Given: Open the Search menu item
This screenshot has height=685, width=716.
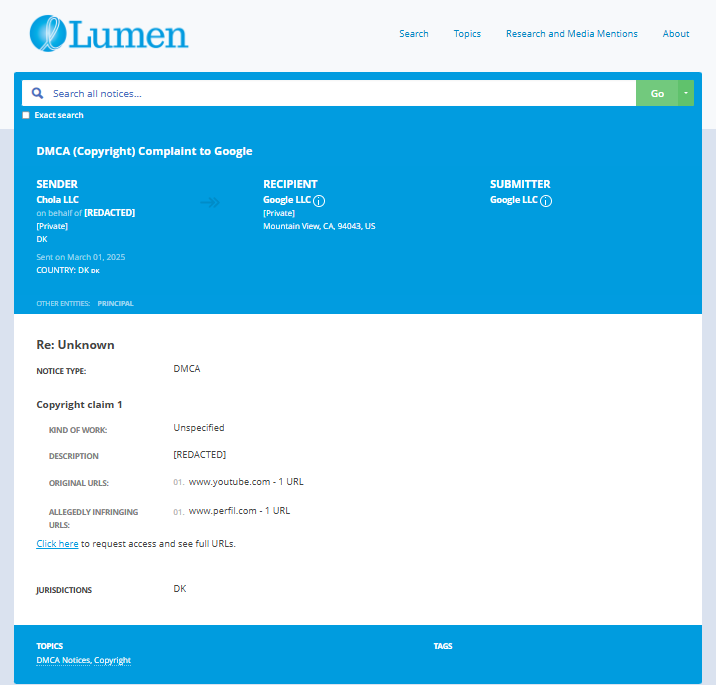Looking at the screenshot, I should pyautogui.click(x=414, y=34).
